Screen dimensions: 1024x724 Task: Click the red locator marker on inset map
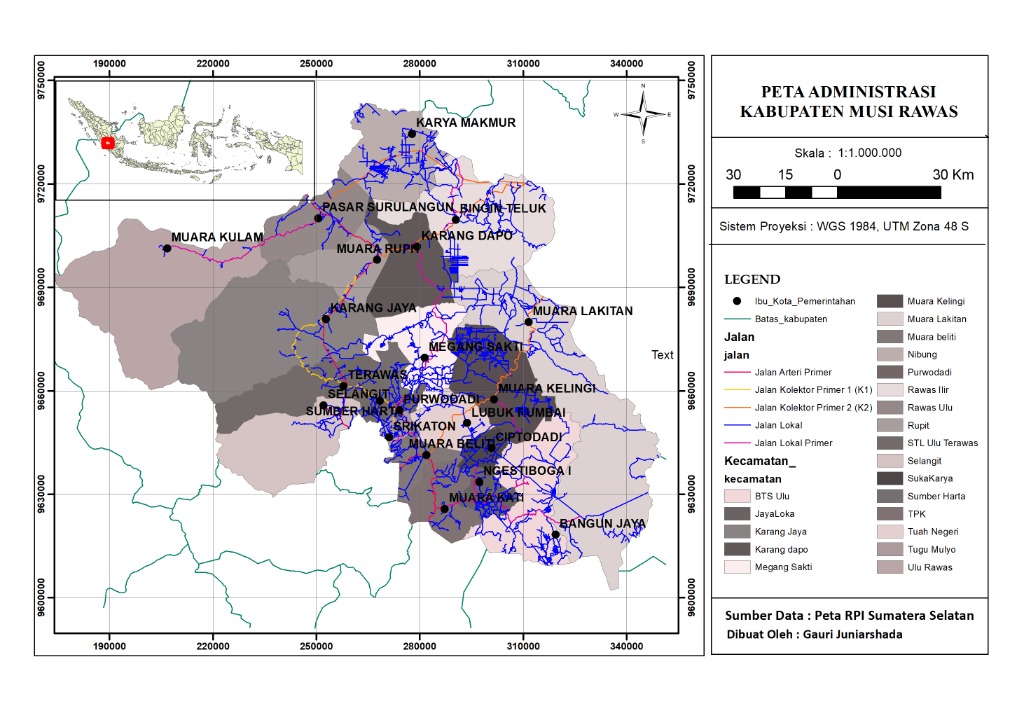click(108, 143)
